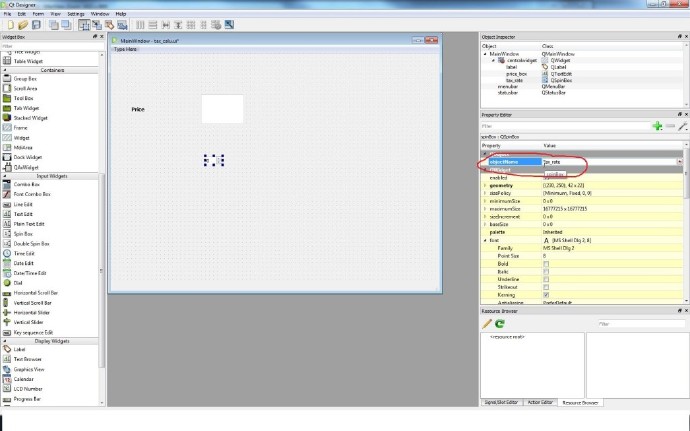Viewport: 690px width, 431px height.
Task: Click the green plus add property icon
Action: tap(657, 126)
